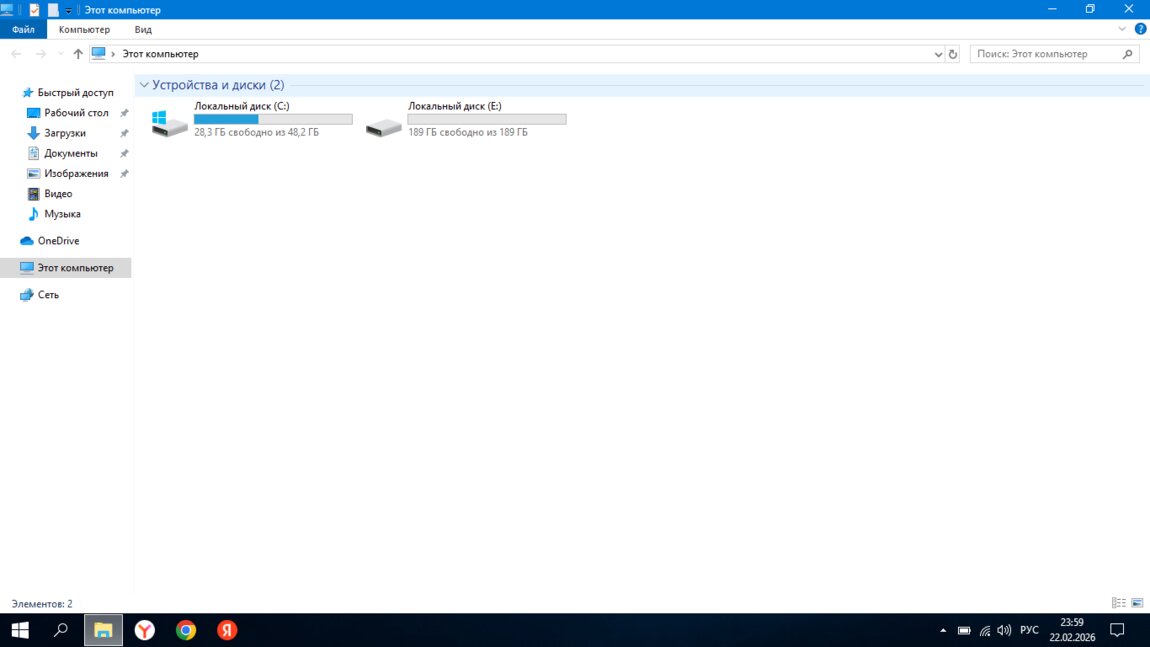Select Загрузки in the sidebar
The width and height of the screenshot is (1150, 647).
tap(65, 133)
